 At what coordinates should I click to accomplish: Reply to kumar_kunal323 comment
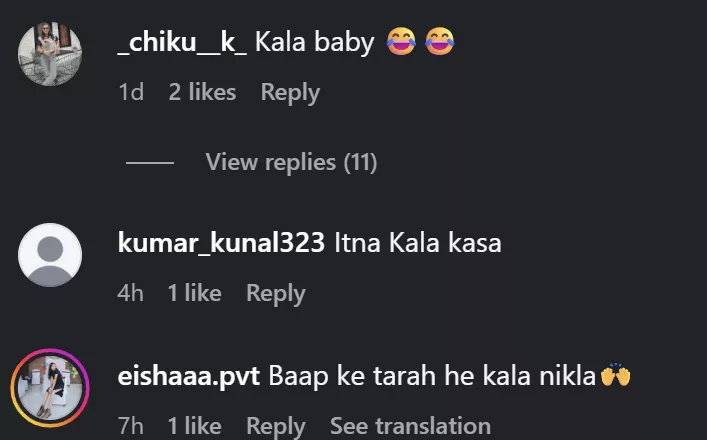[x=275, y=293]
